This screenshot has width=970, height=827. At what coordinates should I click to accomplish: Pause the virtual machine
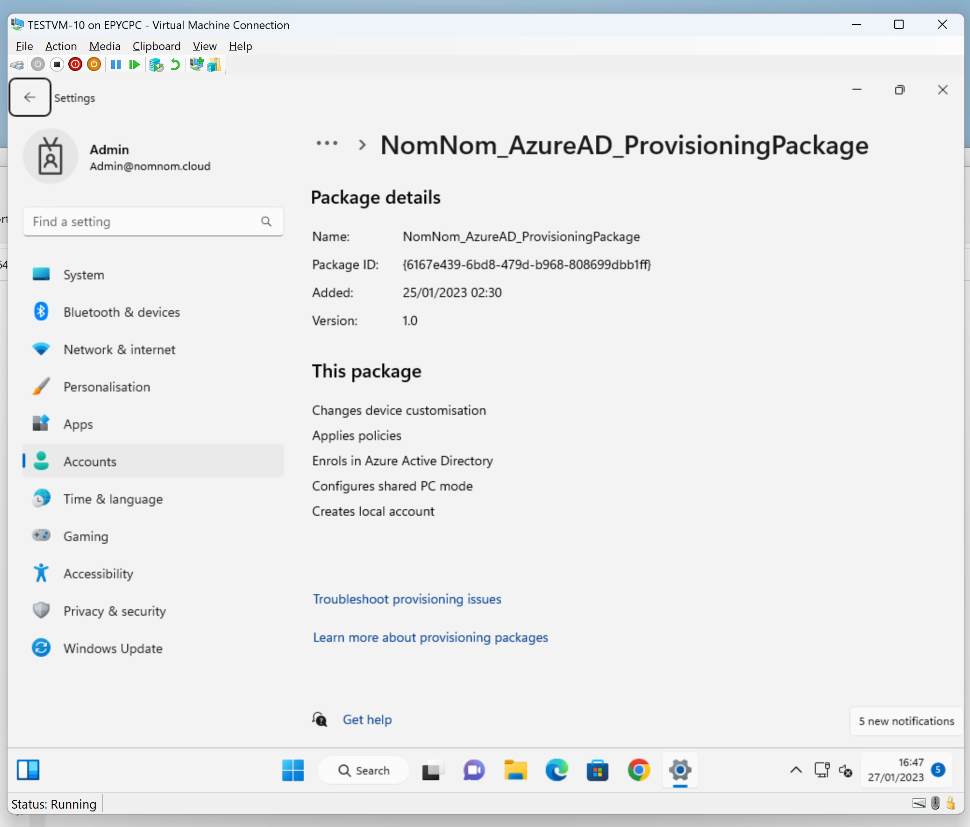pos(116,64)
